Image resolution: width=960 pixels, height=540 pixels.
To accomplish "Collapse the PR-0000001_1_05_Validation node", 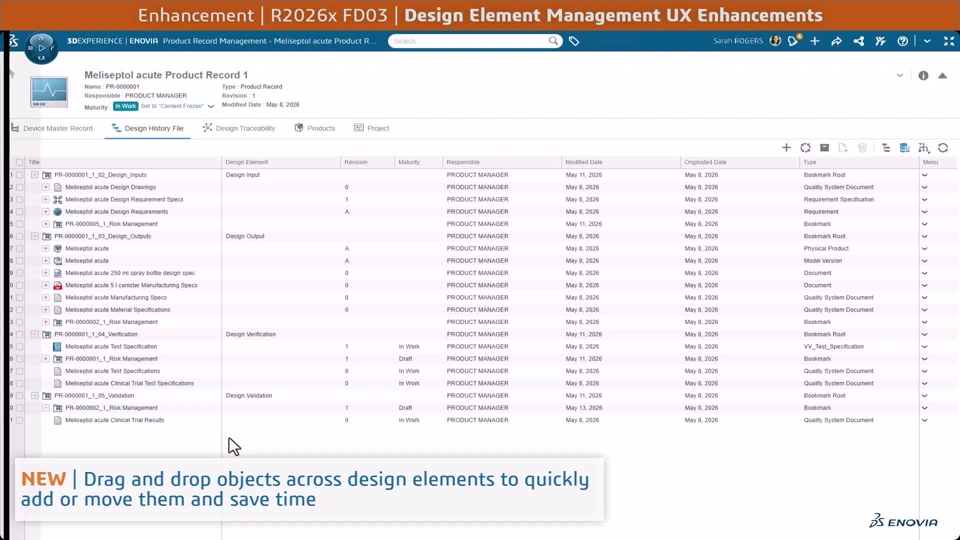I will coord(35,396).
